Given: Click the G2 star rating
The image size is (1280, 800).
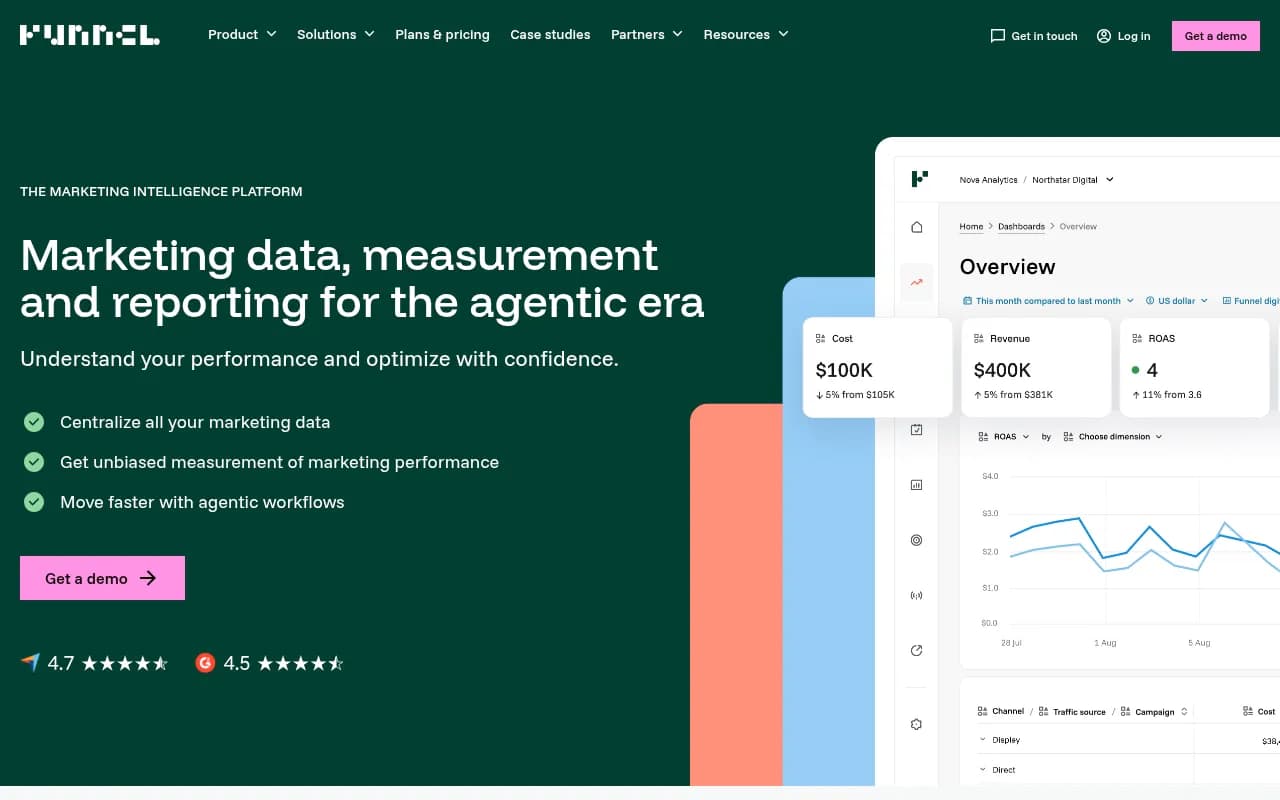Looking at the screenshot, I should coord(301,663).
